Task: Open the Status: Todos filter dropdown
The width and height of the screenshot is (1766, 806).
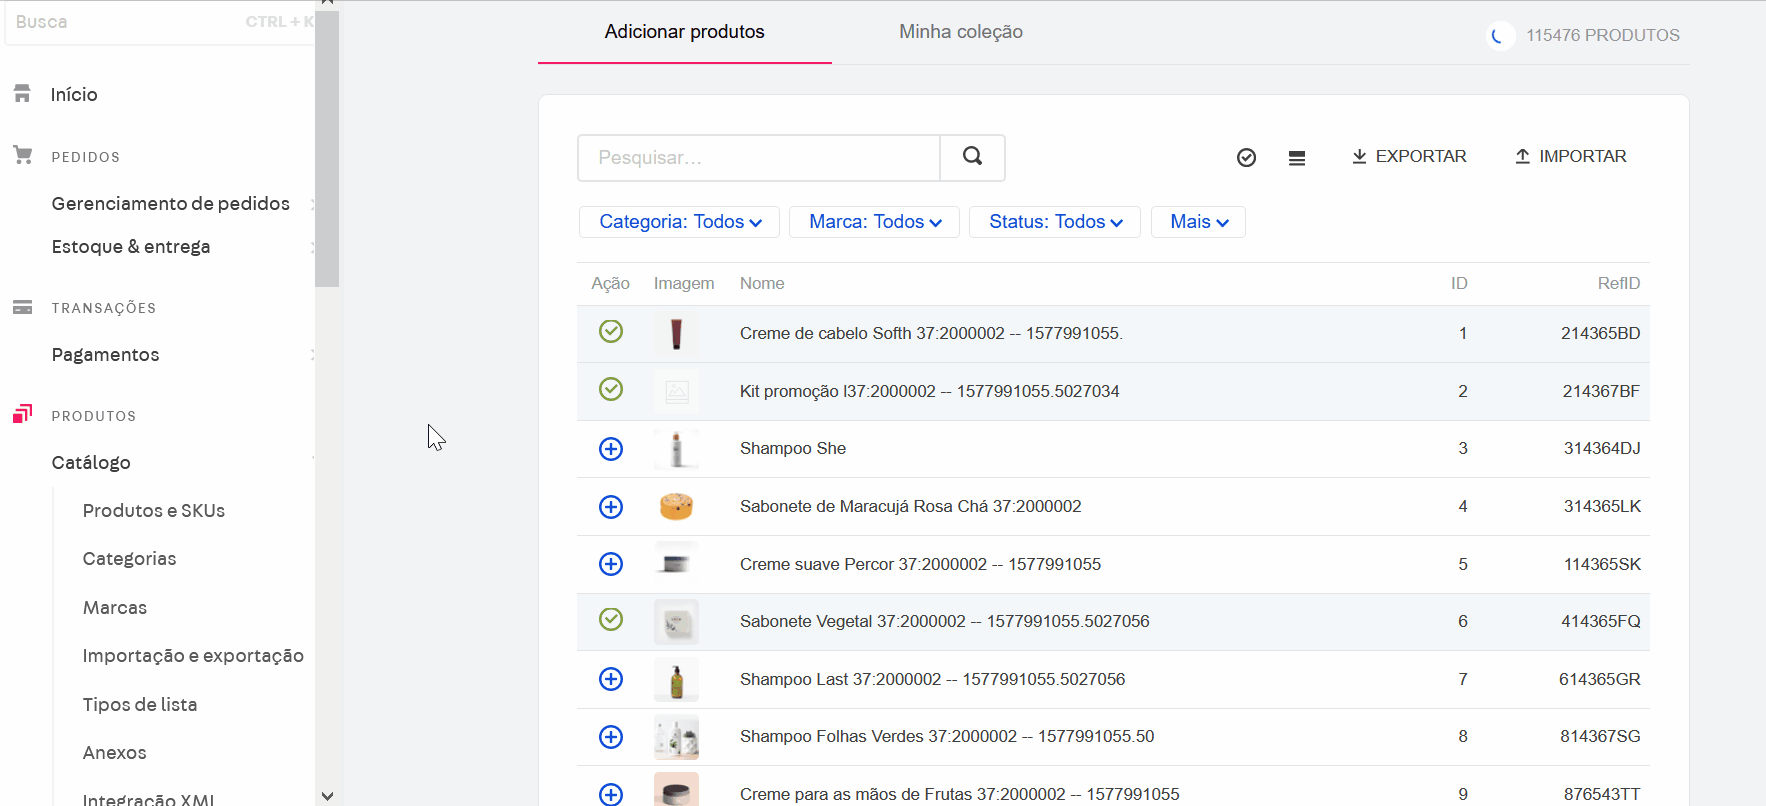Action: [1055, 222]
